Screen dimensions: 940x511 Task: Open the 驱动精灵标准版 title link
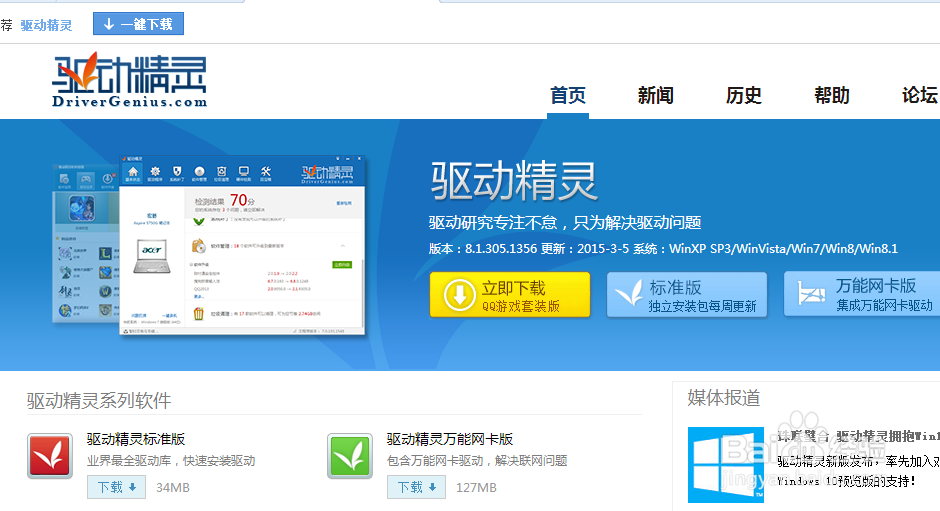(136, 439)
